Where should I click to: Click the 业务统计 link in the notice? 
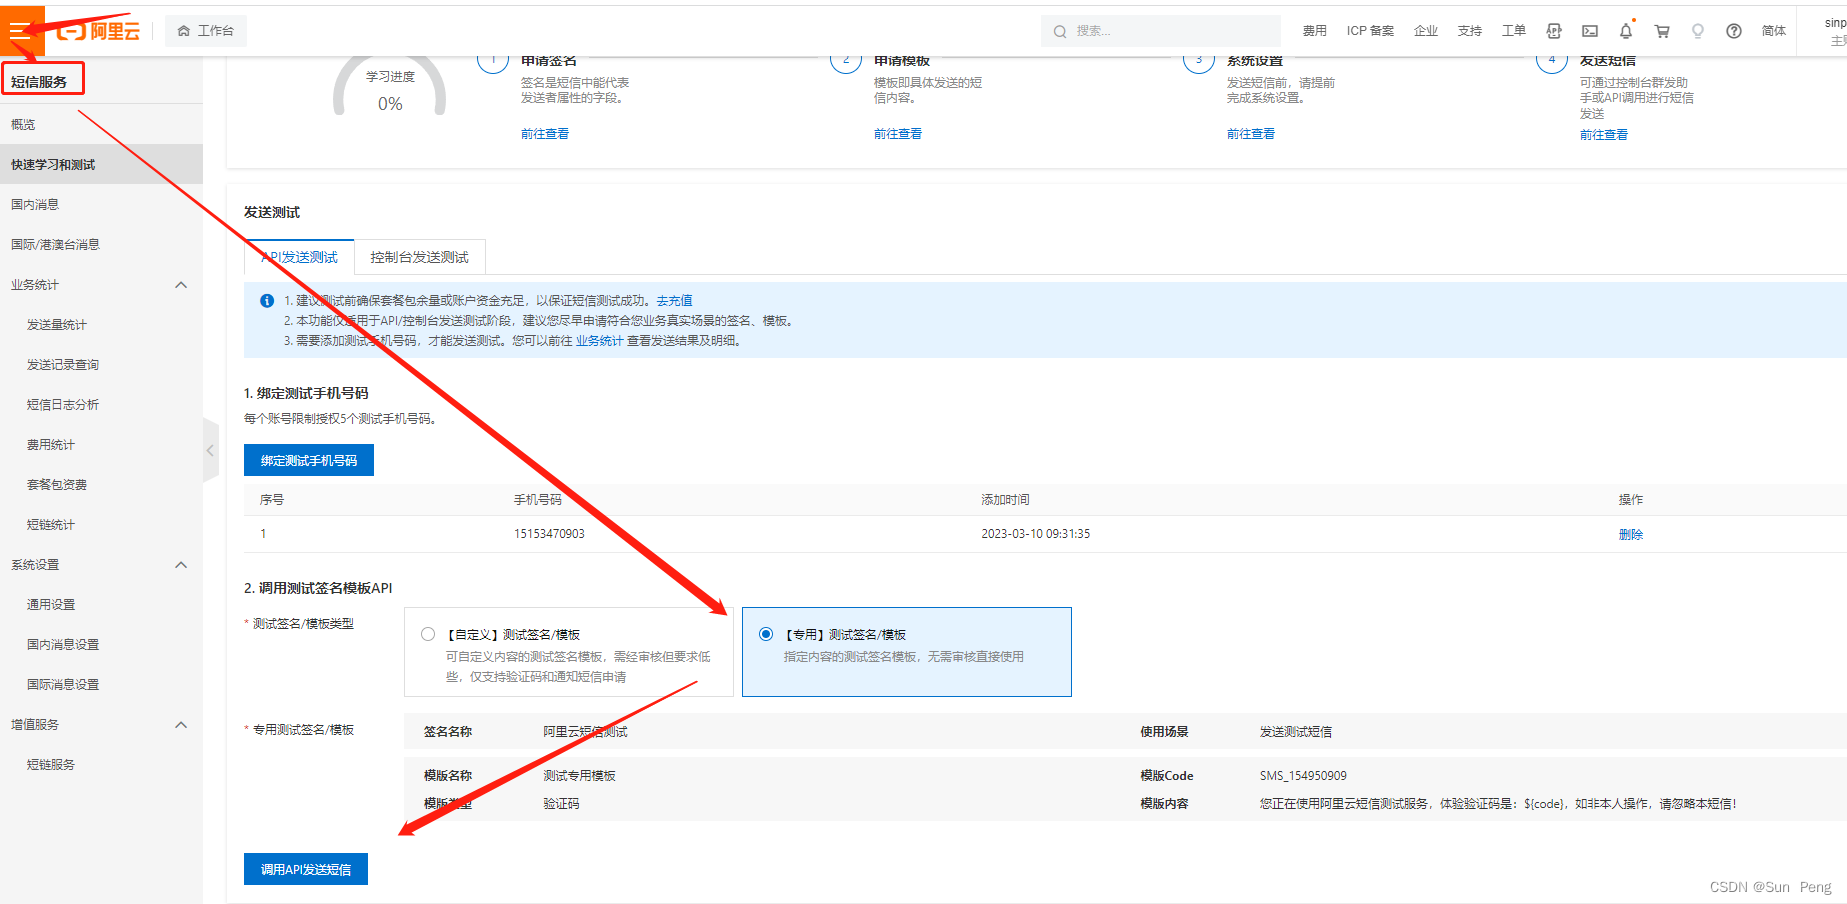599,341
